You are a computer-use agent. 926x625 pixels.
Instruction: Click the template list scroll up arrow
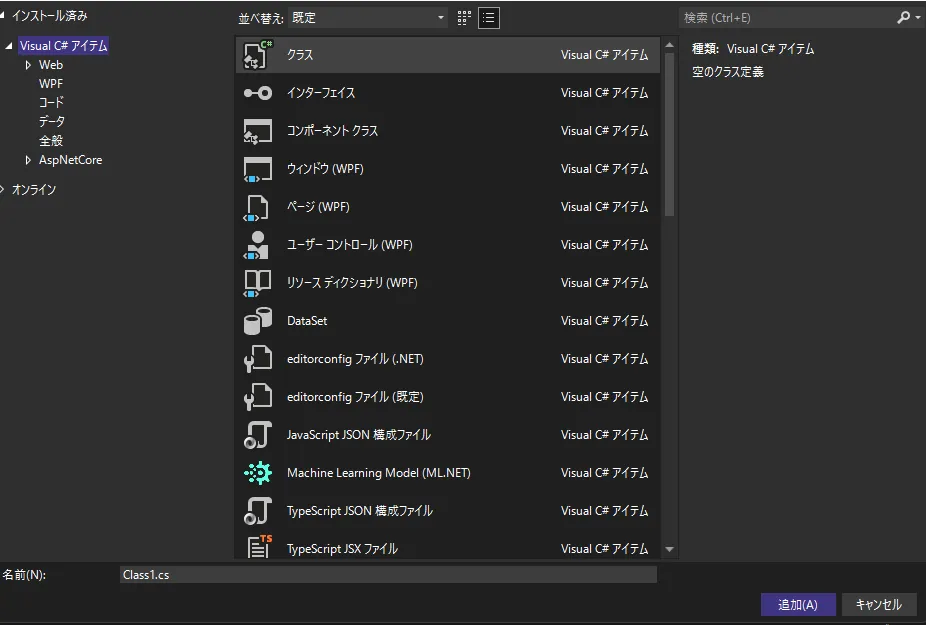pyautogui.click(x=669, y=45)
